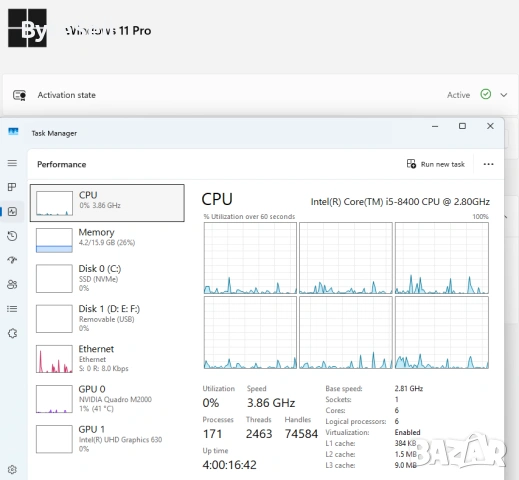This screenshot has height=480, width=519.
Task: Click Run new task
Action: (x=435, y=164)
